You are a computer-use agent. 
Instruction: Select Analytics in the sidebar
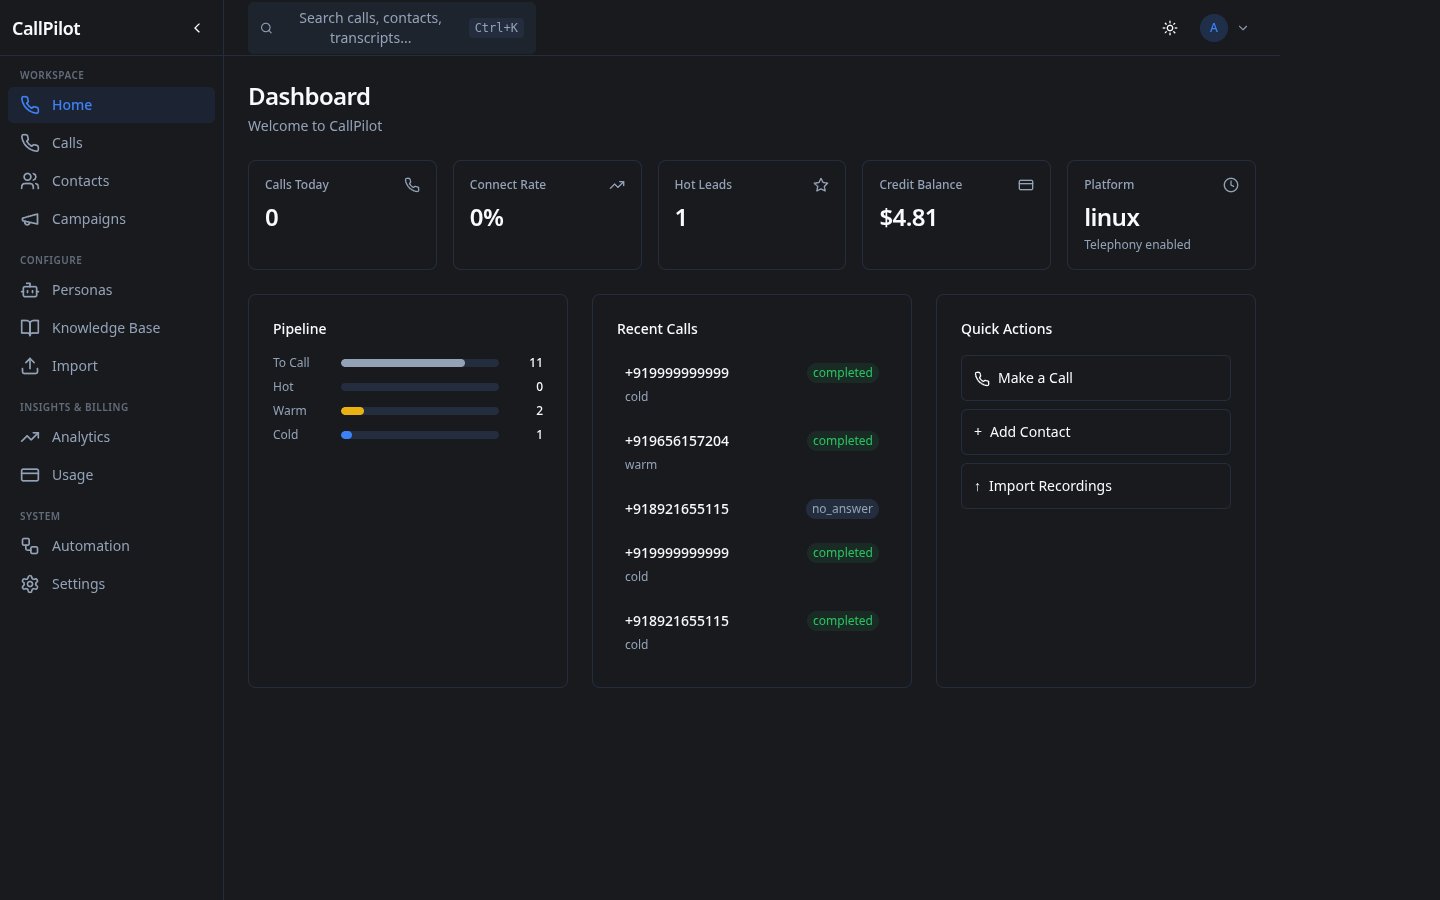(111, 437)
